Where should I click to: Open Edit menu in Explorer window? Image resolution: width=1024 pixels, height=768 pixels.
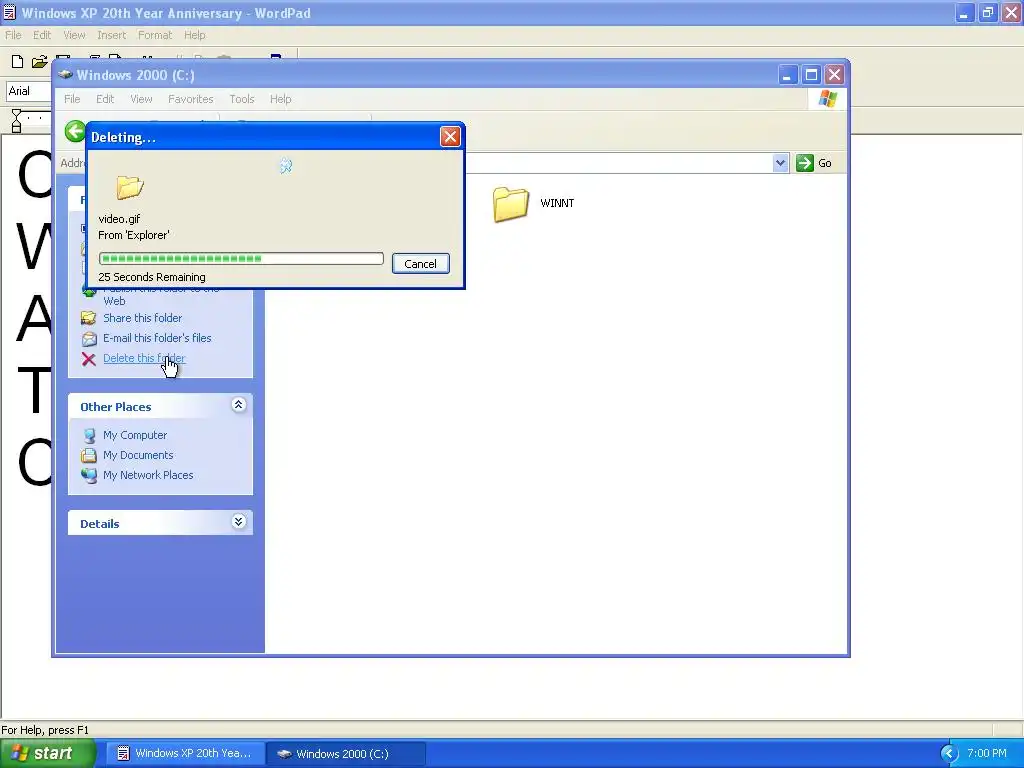click(105, 99)
